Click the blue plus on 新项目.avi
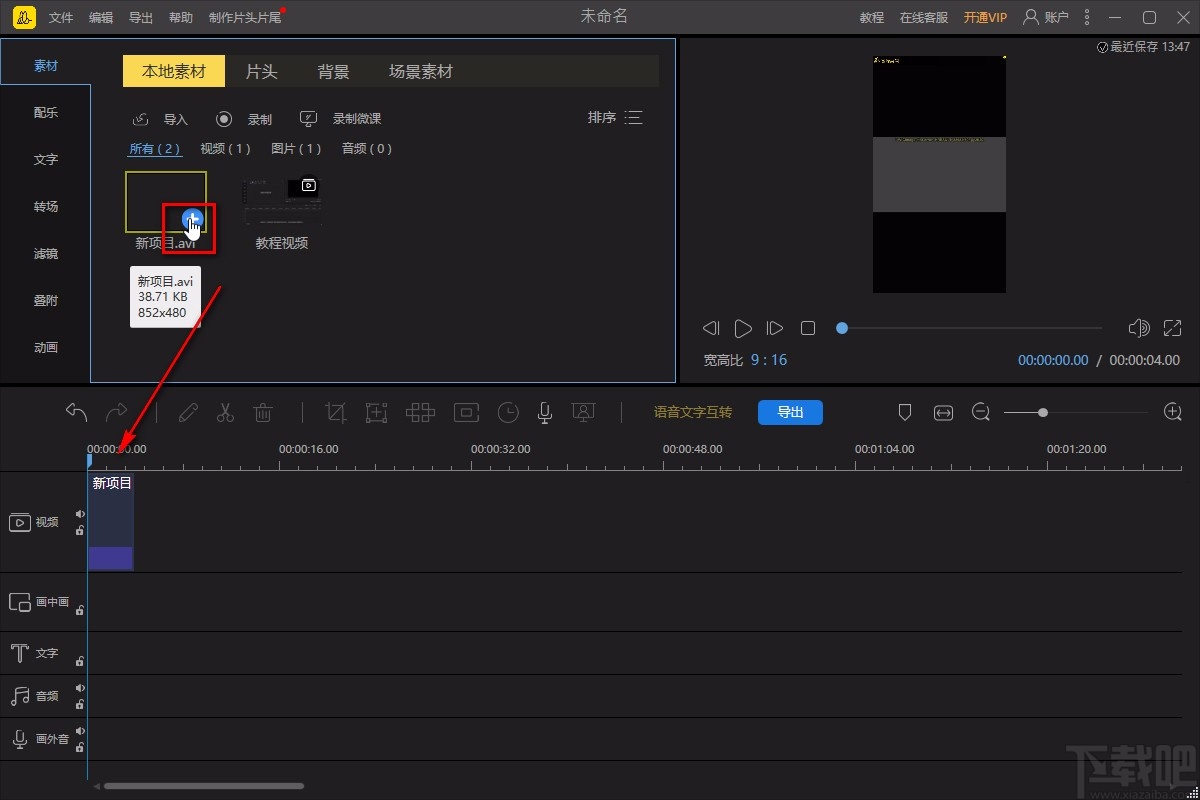This screenshot has height=800, width=1200. 193,219
